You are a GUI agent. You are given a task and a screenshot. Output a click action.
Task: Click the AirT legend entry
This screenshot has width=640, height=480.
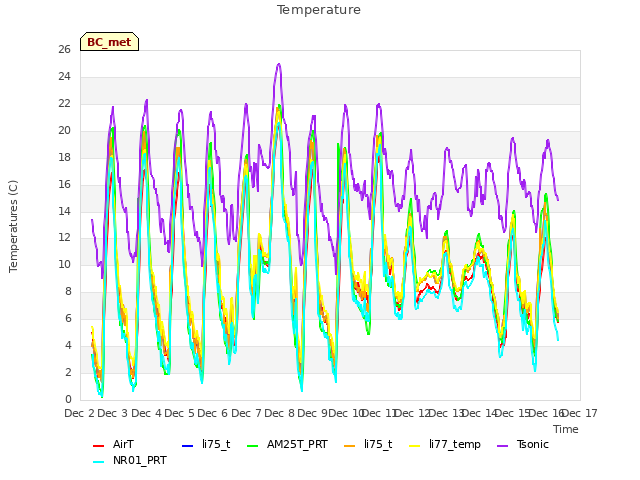tap(113, 444)
